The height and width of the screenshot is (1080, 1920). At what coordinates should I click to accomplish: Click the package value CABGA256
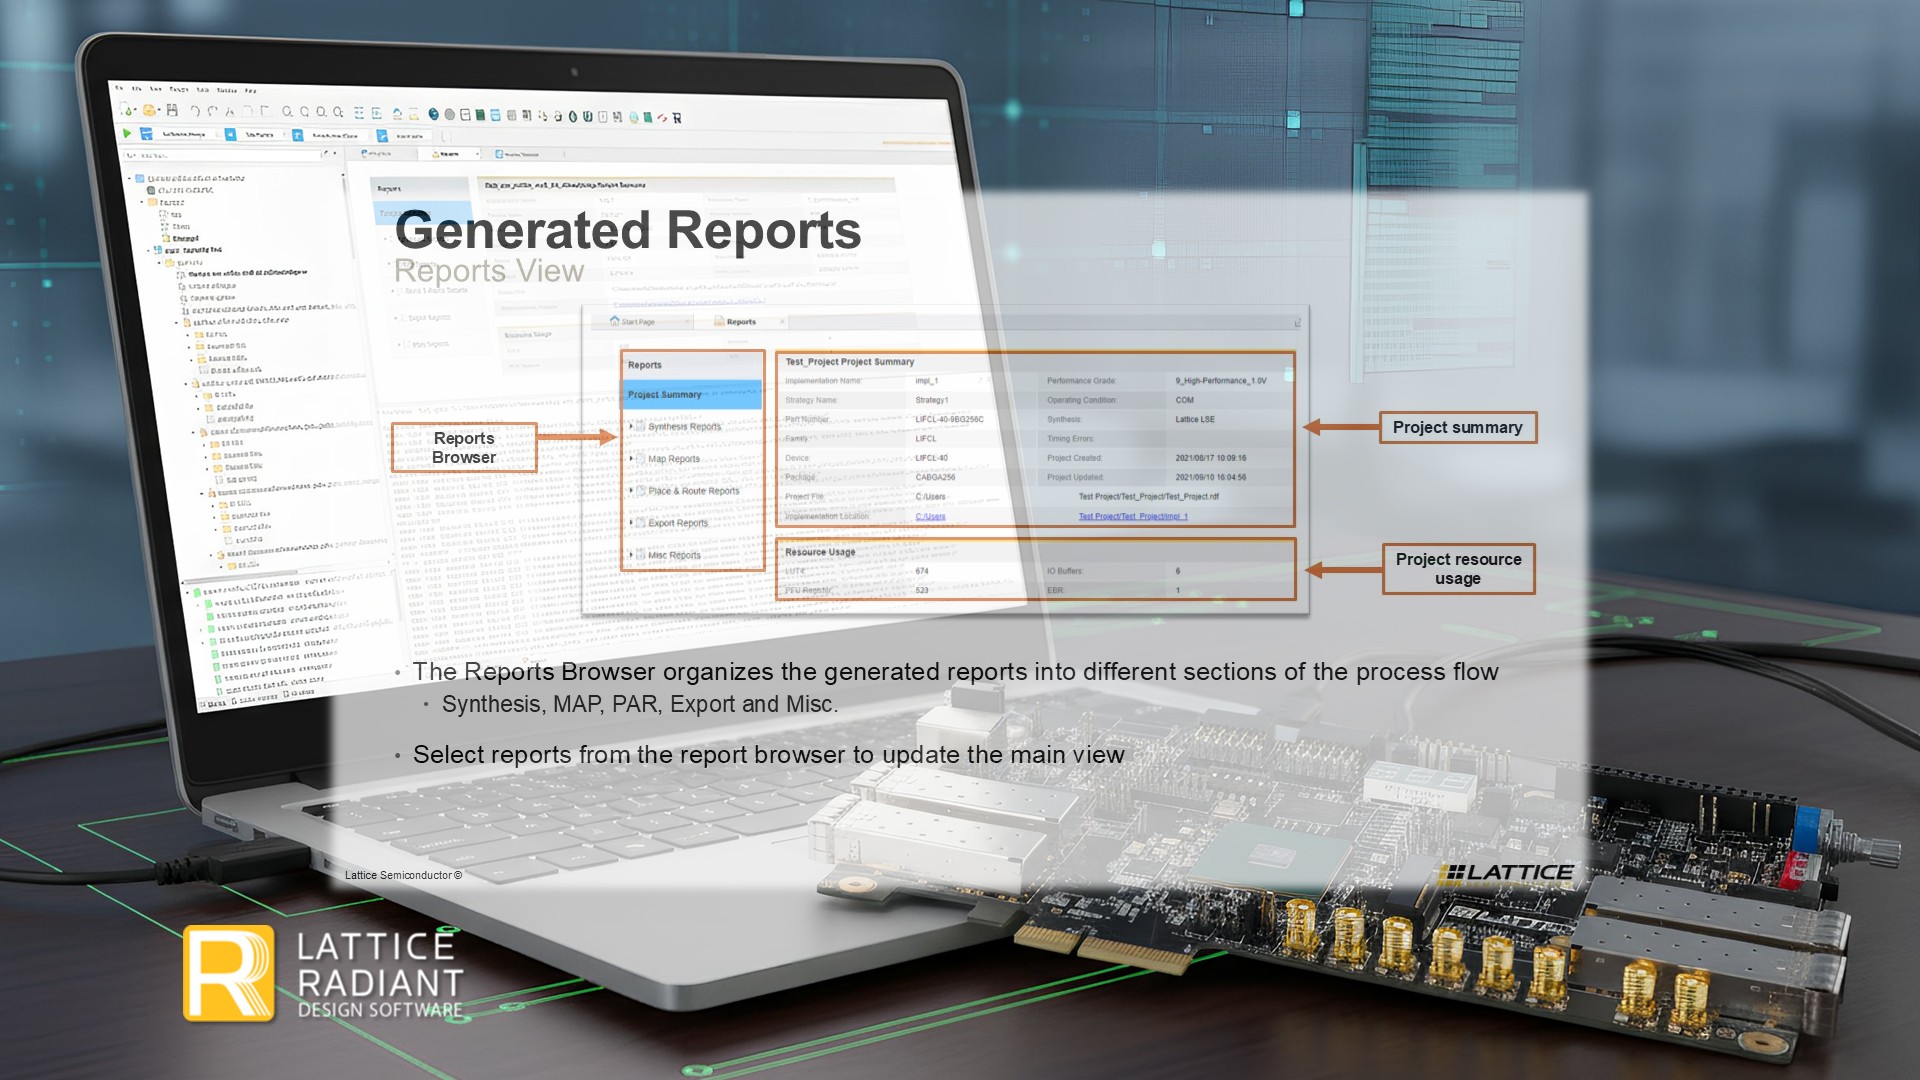pos(935,478)
